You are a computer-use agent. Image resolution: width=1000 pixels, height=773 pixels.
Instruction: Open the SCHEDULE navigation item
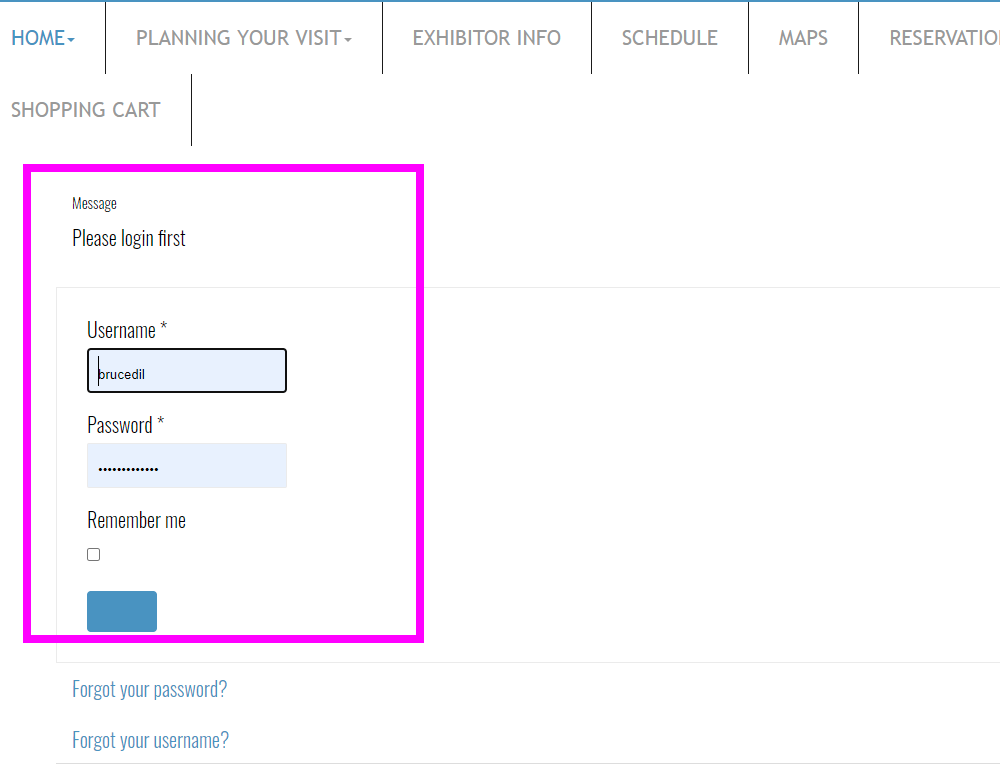(669, 38)
